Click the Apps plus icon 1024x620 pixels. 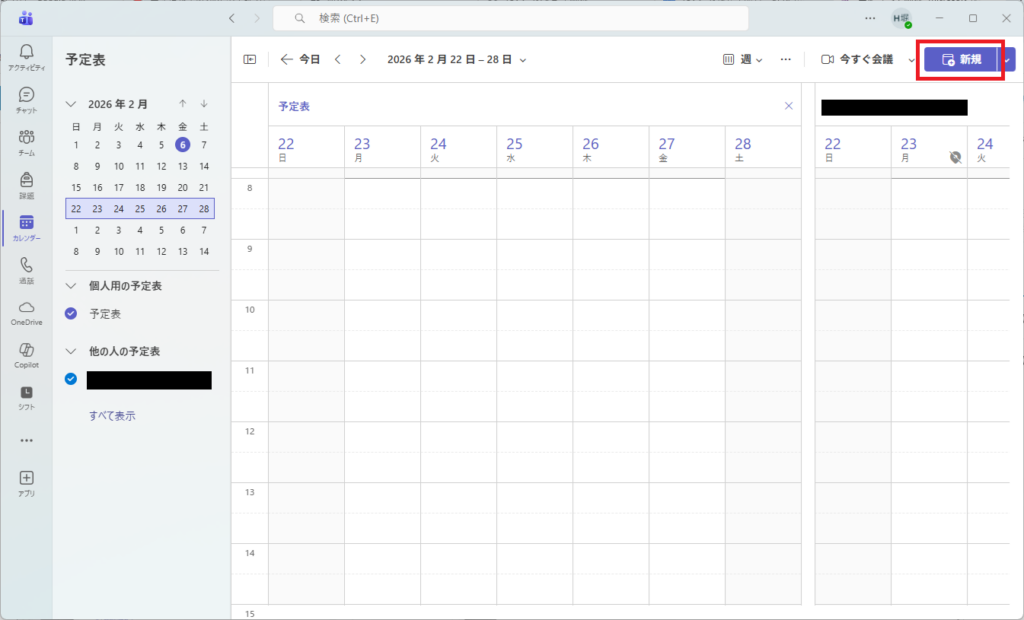point(26,482)
